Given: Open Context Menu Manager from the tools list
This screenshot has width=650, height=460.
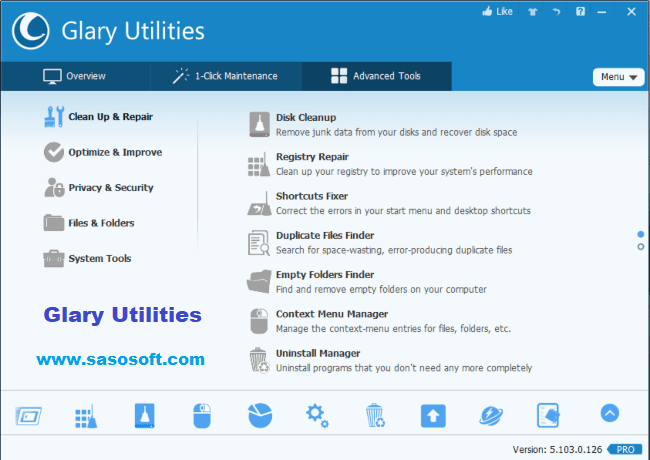Looking at the screenshot, I should click(x=380, y=321).
